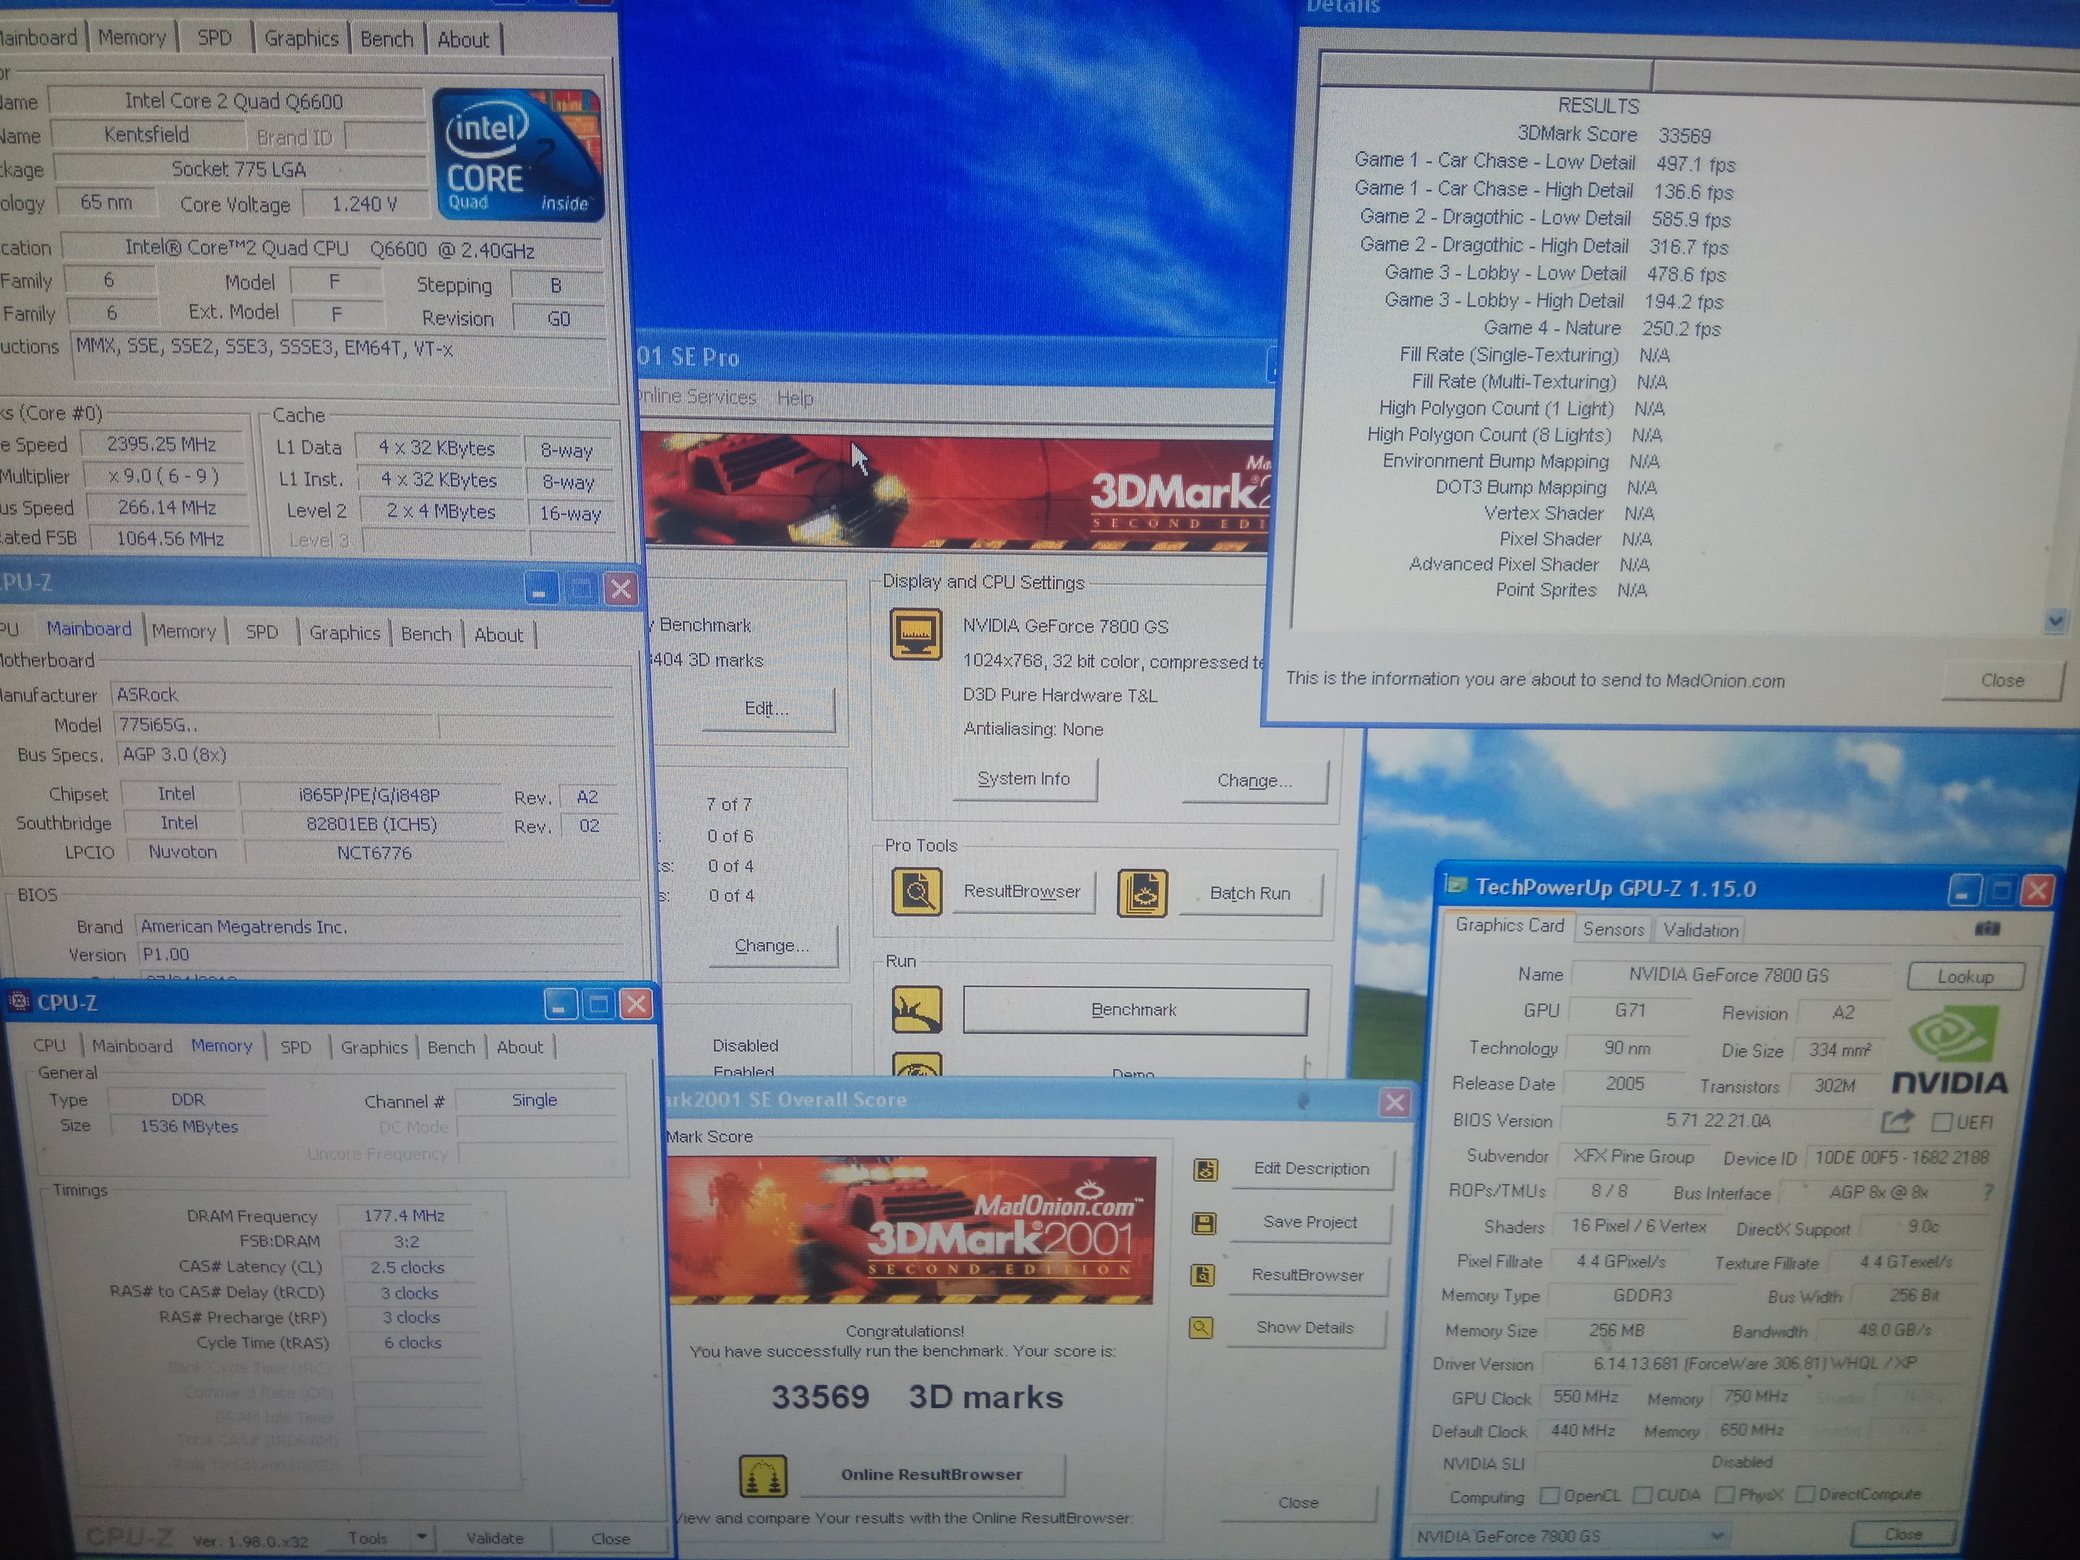This screenshot has width=2080, height=1560.
Task: Click the Online ResultBrowser button
Action: (931, 1474)
